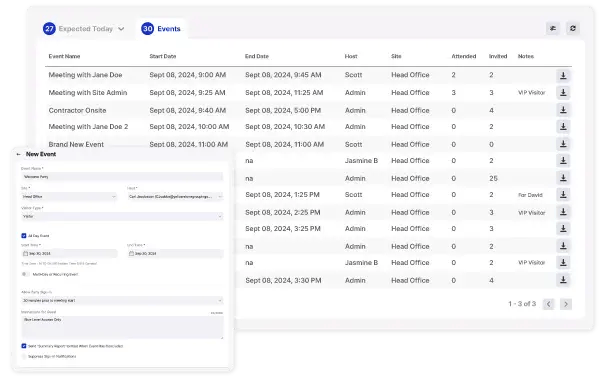Sort by the Event Name column header

click(x=64, y=56)
